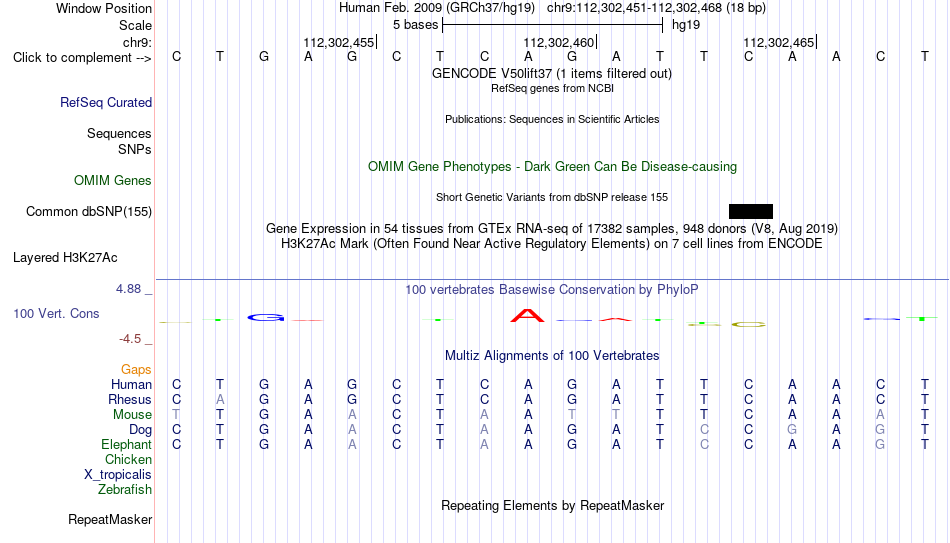This screenshot has width=950, height=543.
Task: Open the RefSeq Curated track label
Action: point(105,102)
